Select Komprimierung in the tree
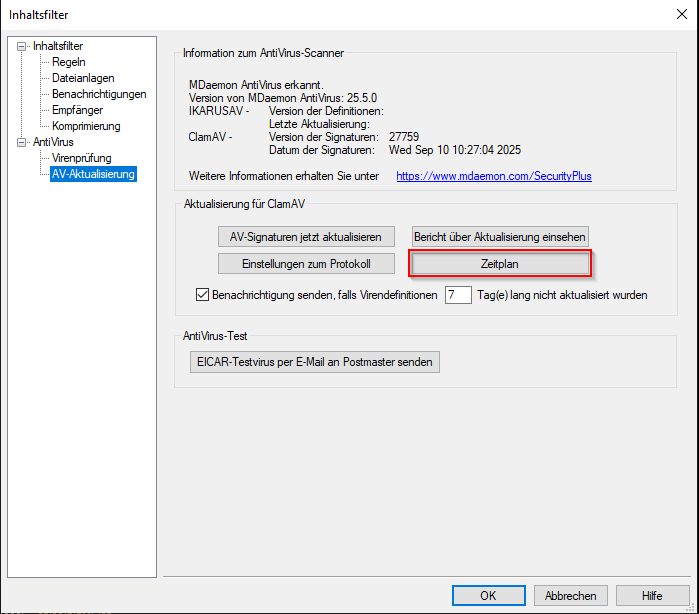The width and height of the screenshot is (699, 614). 86,126
